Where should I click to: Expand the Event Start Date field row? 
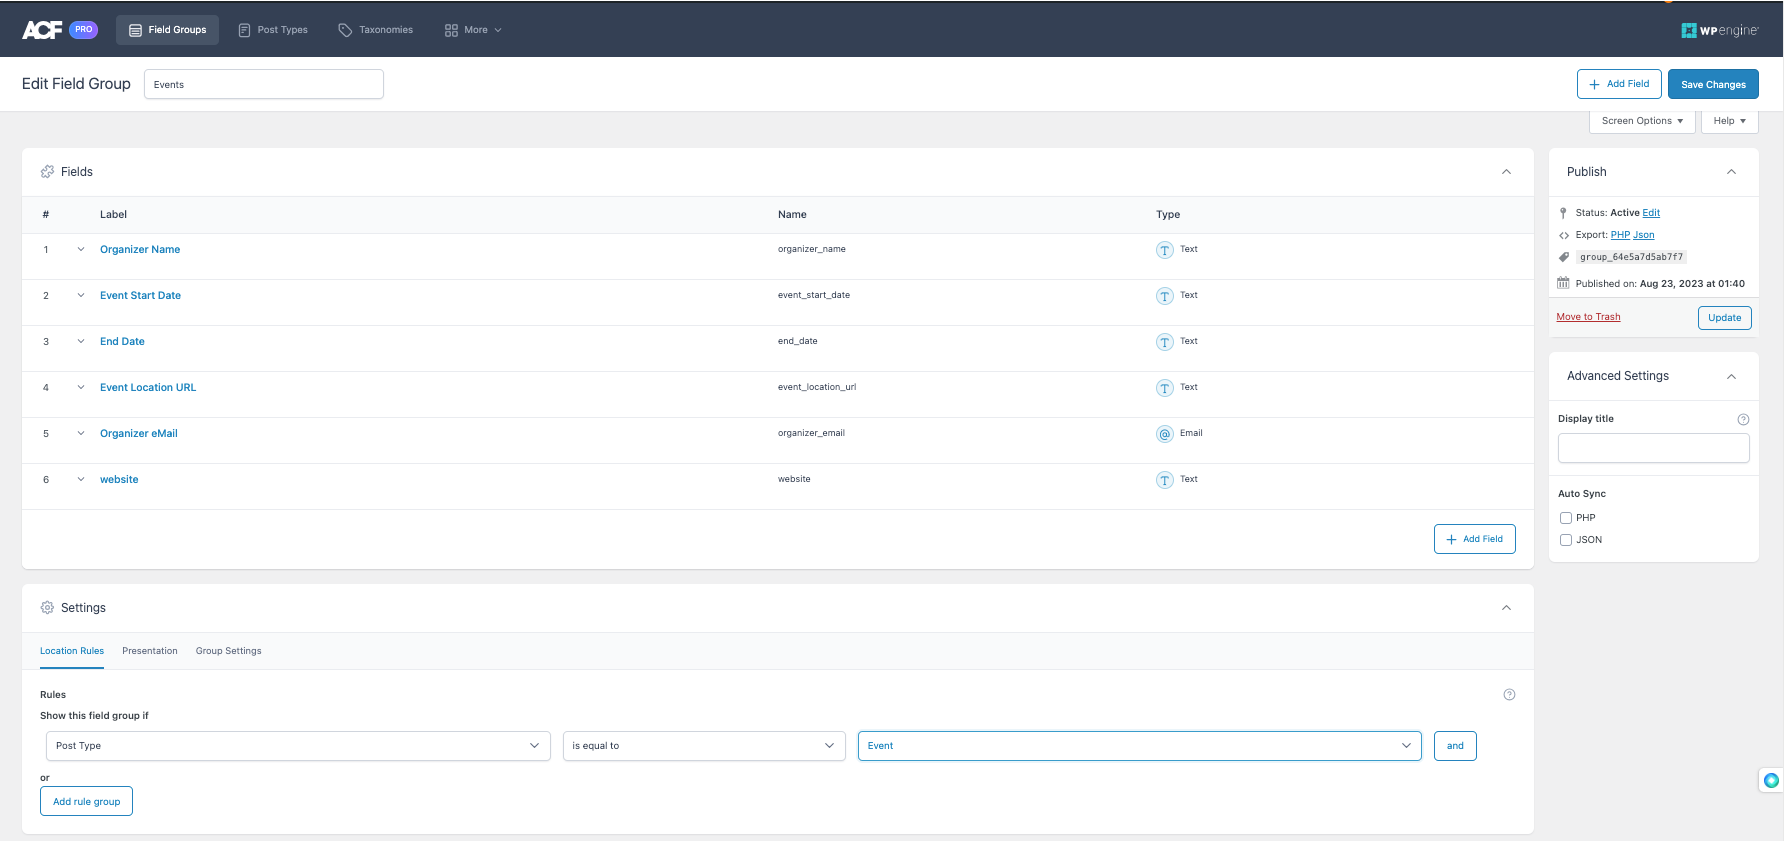(81, 296)
